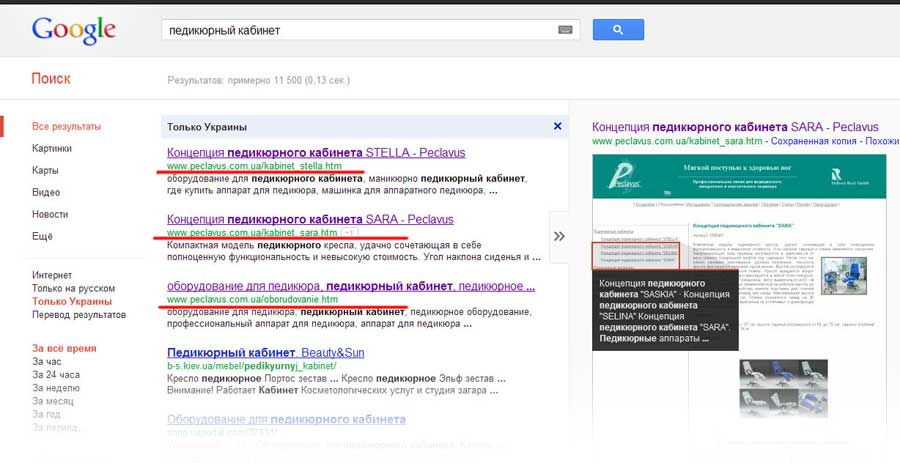This screenshot has width=900, height=463.
Task: Expand the 'Ещё' sidebar option
Action: pyautogui.click(x=42, y=236)
